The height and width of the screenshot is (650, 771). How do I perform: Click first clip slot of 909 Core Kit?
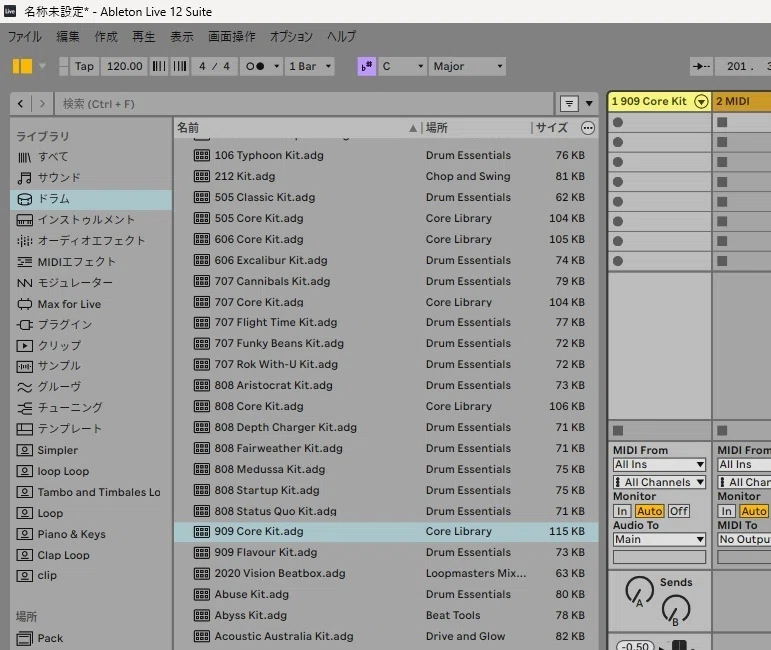(660, 122)
